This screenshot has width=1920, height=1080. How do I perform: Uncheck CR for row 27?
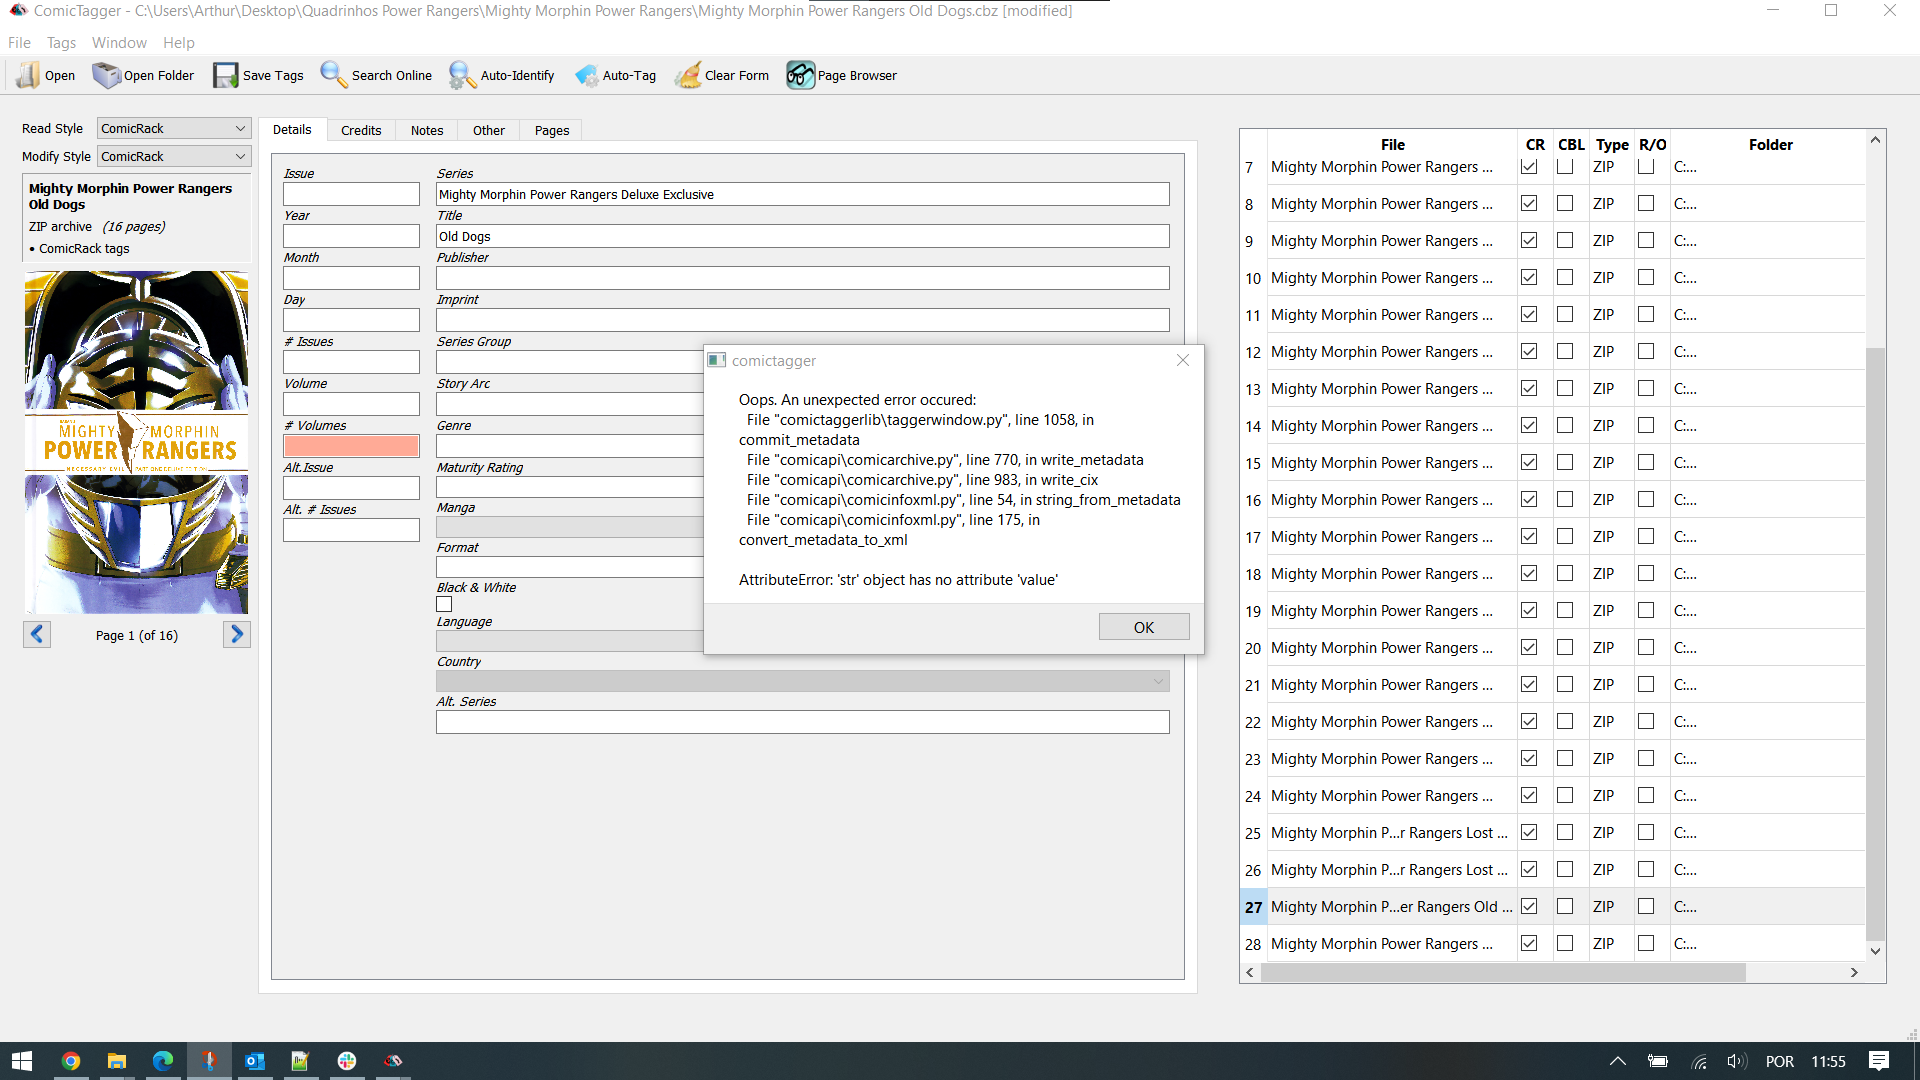[x=1529, y=906]
